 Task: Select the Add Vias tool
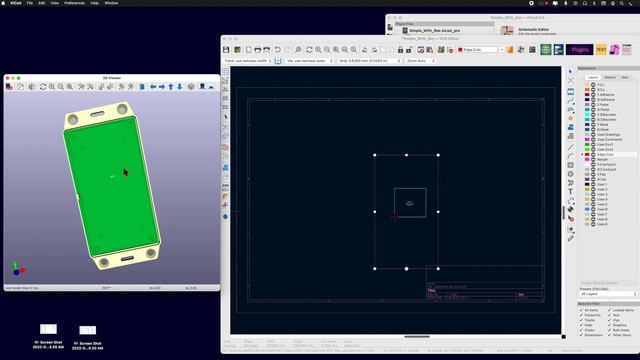(571, 118)
